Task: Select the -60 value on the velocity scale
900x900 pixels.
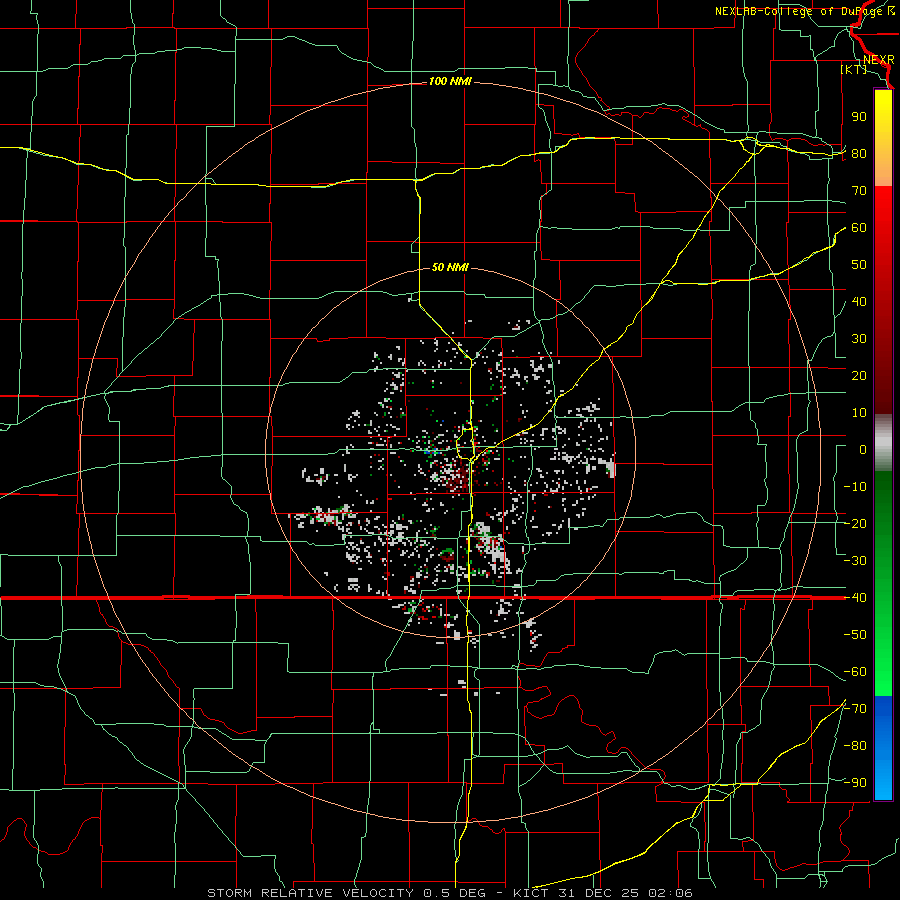Action: [855, 672]
